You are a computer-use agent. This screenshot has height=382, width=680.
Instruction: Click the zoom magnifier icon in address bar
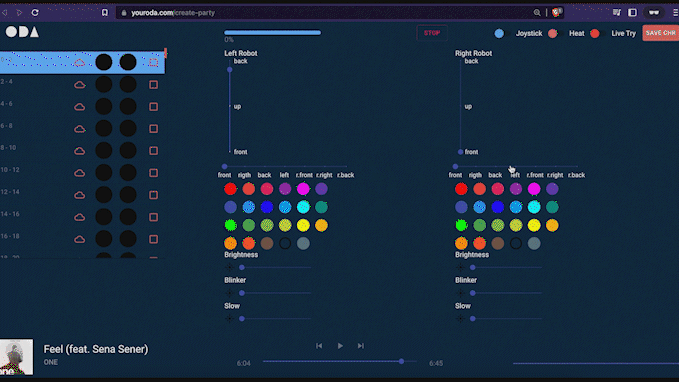coord(537,13)
